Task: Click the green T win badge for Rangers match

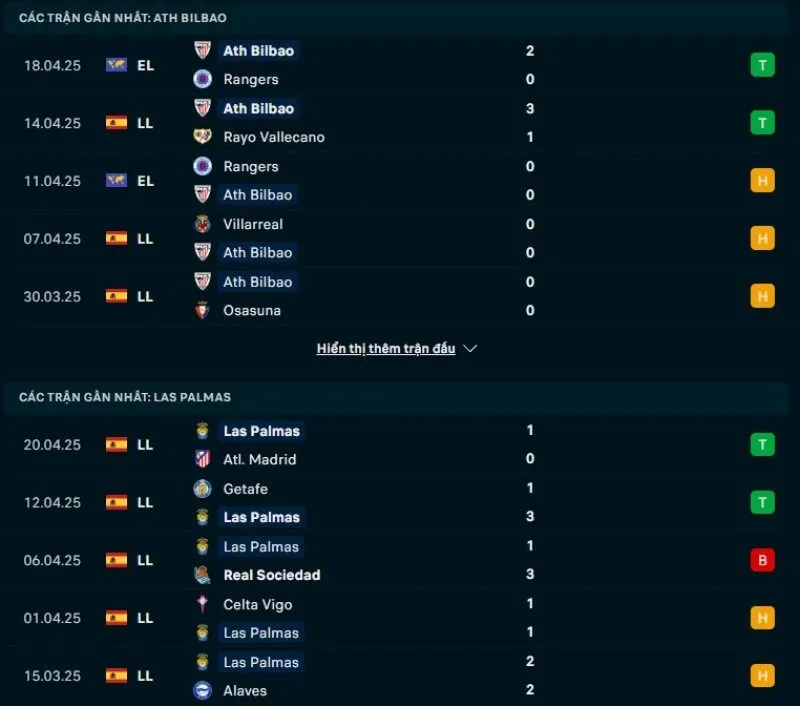Action: (x=762, y=65)
